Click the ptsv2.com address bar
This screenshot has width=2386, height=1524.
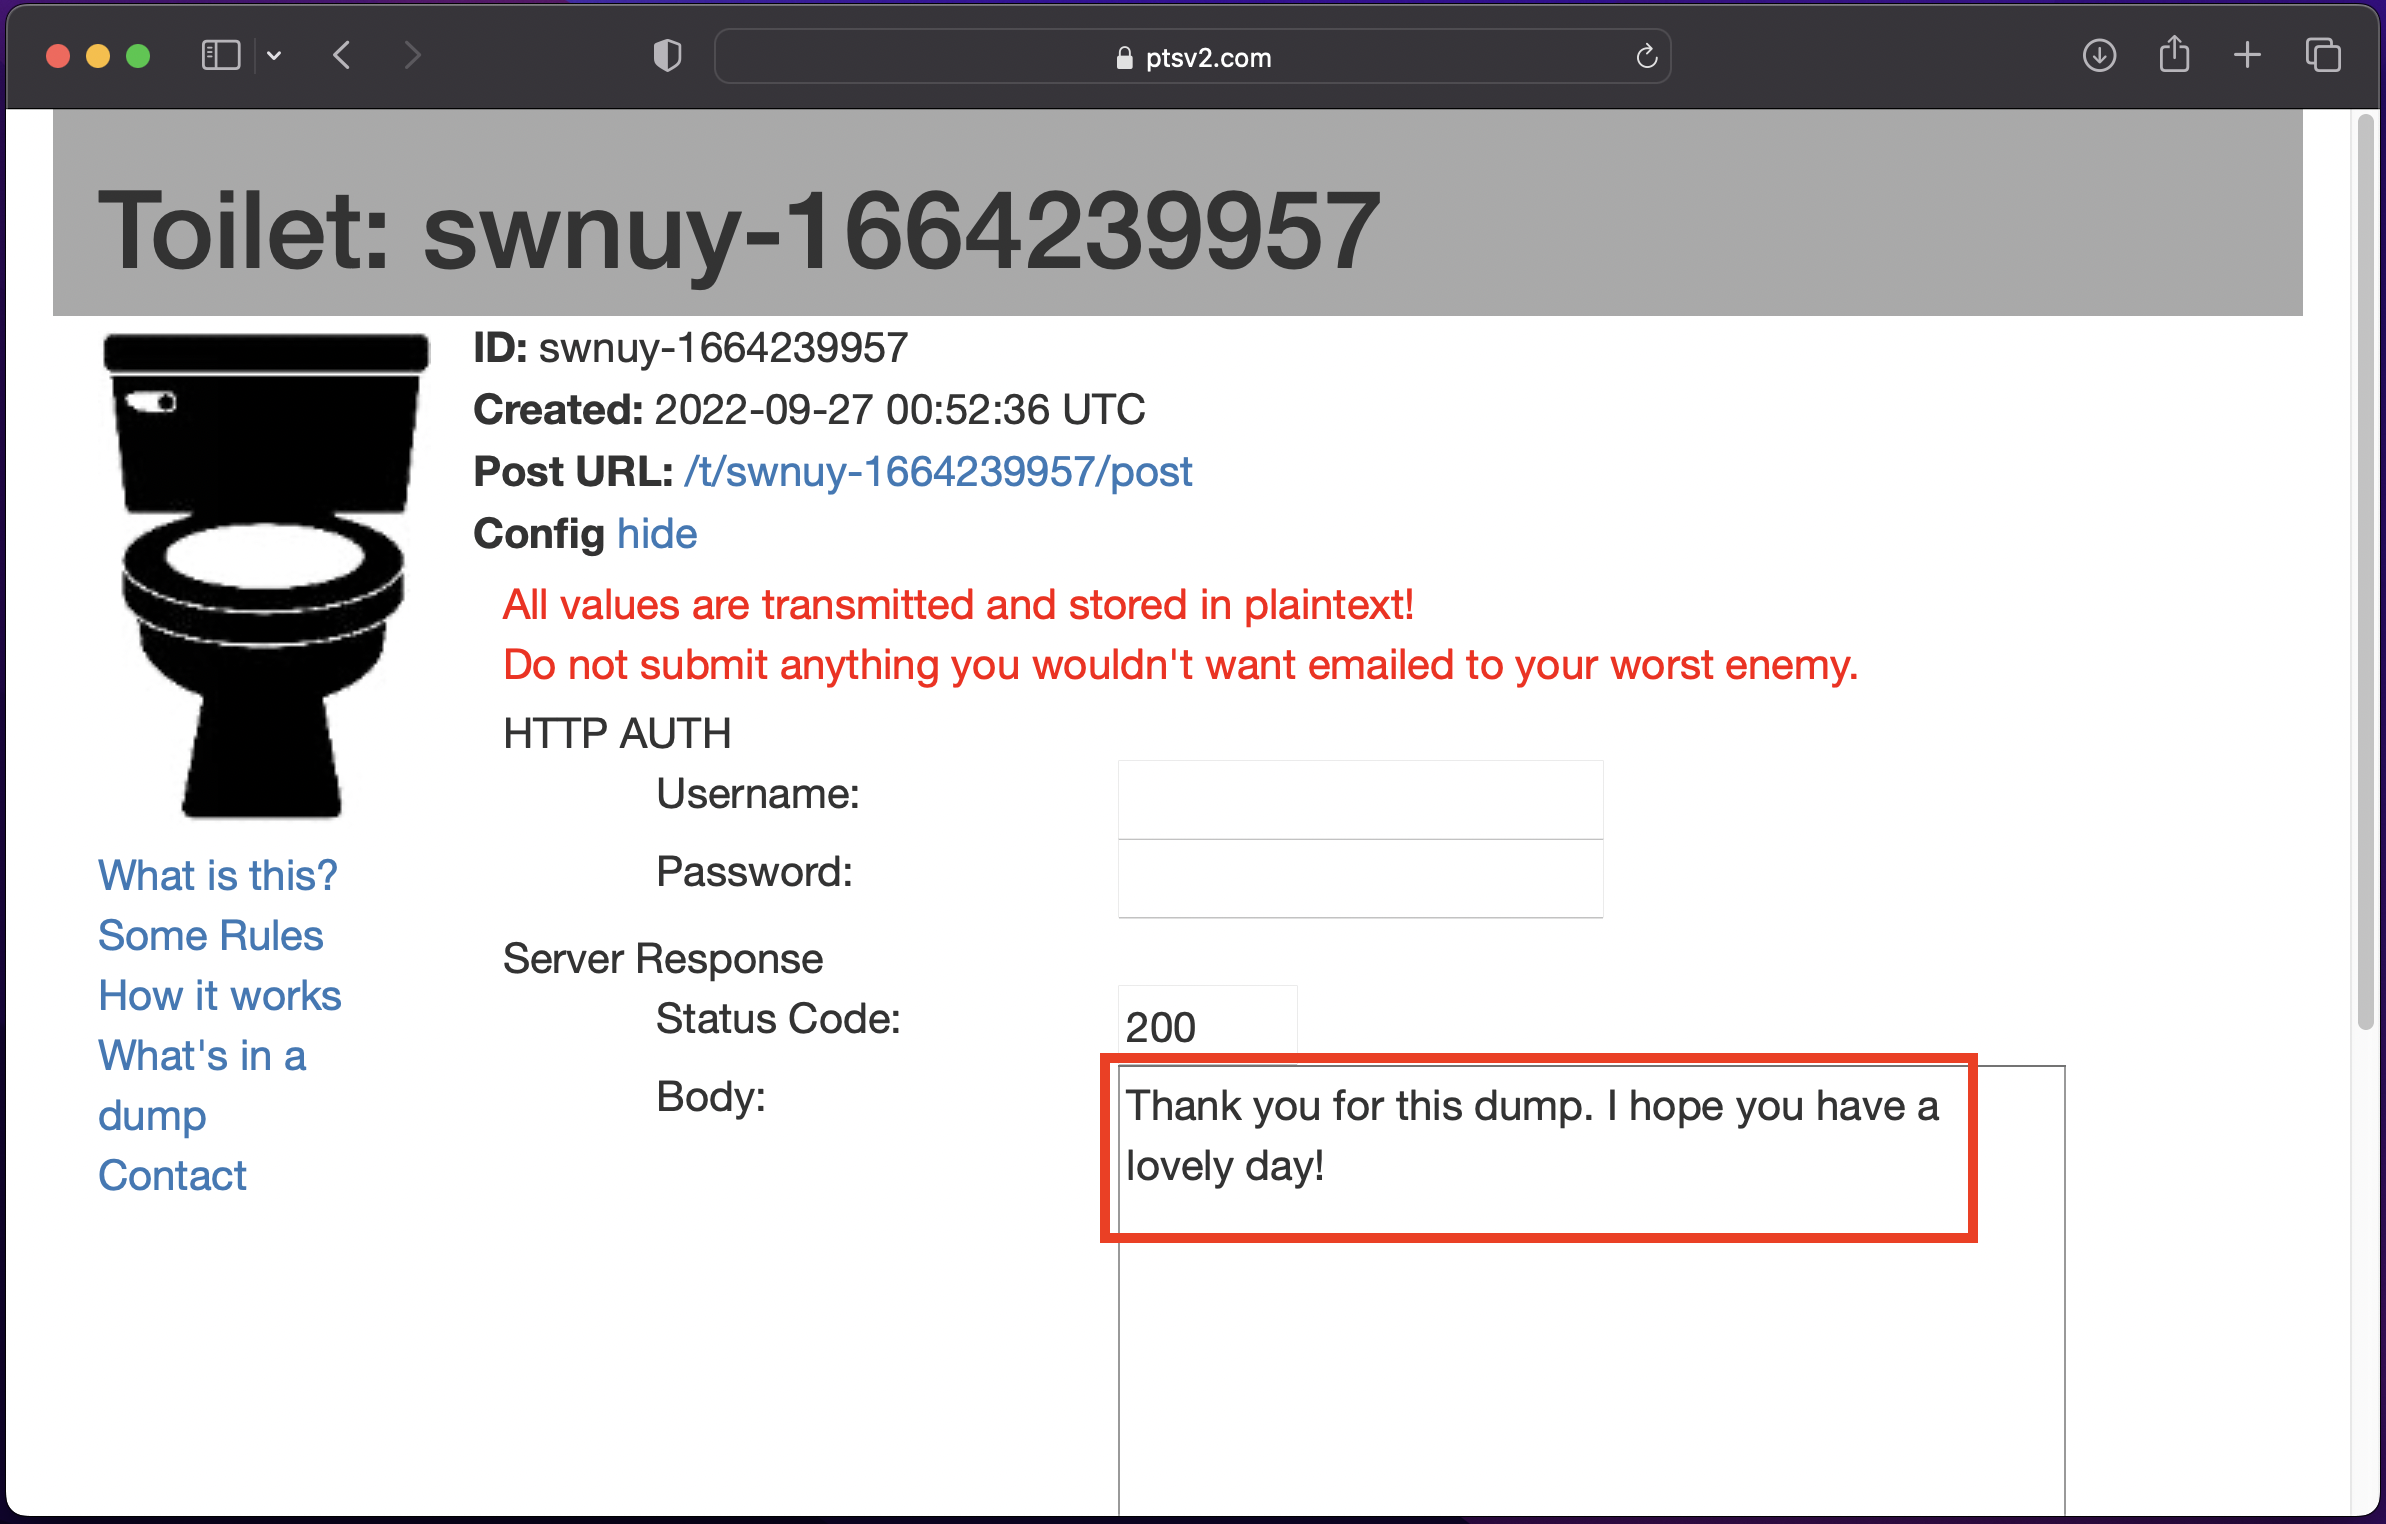(1192, 57)
